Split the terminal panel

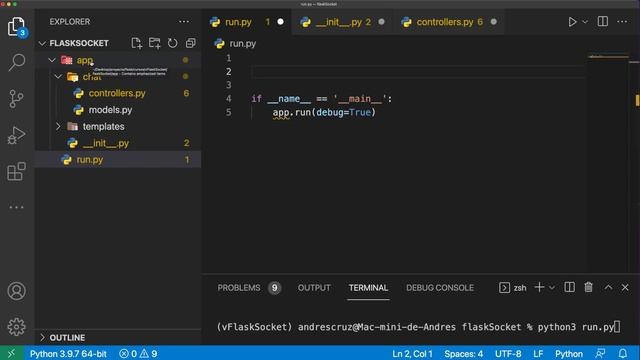point(569,287)
